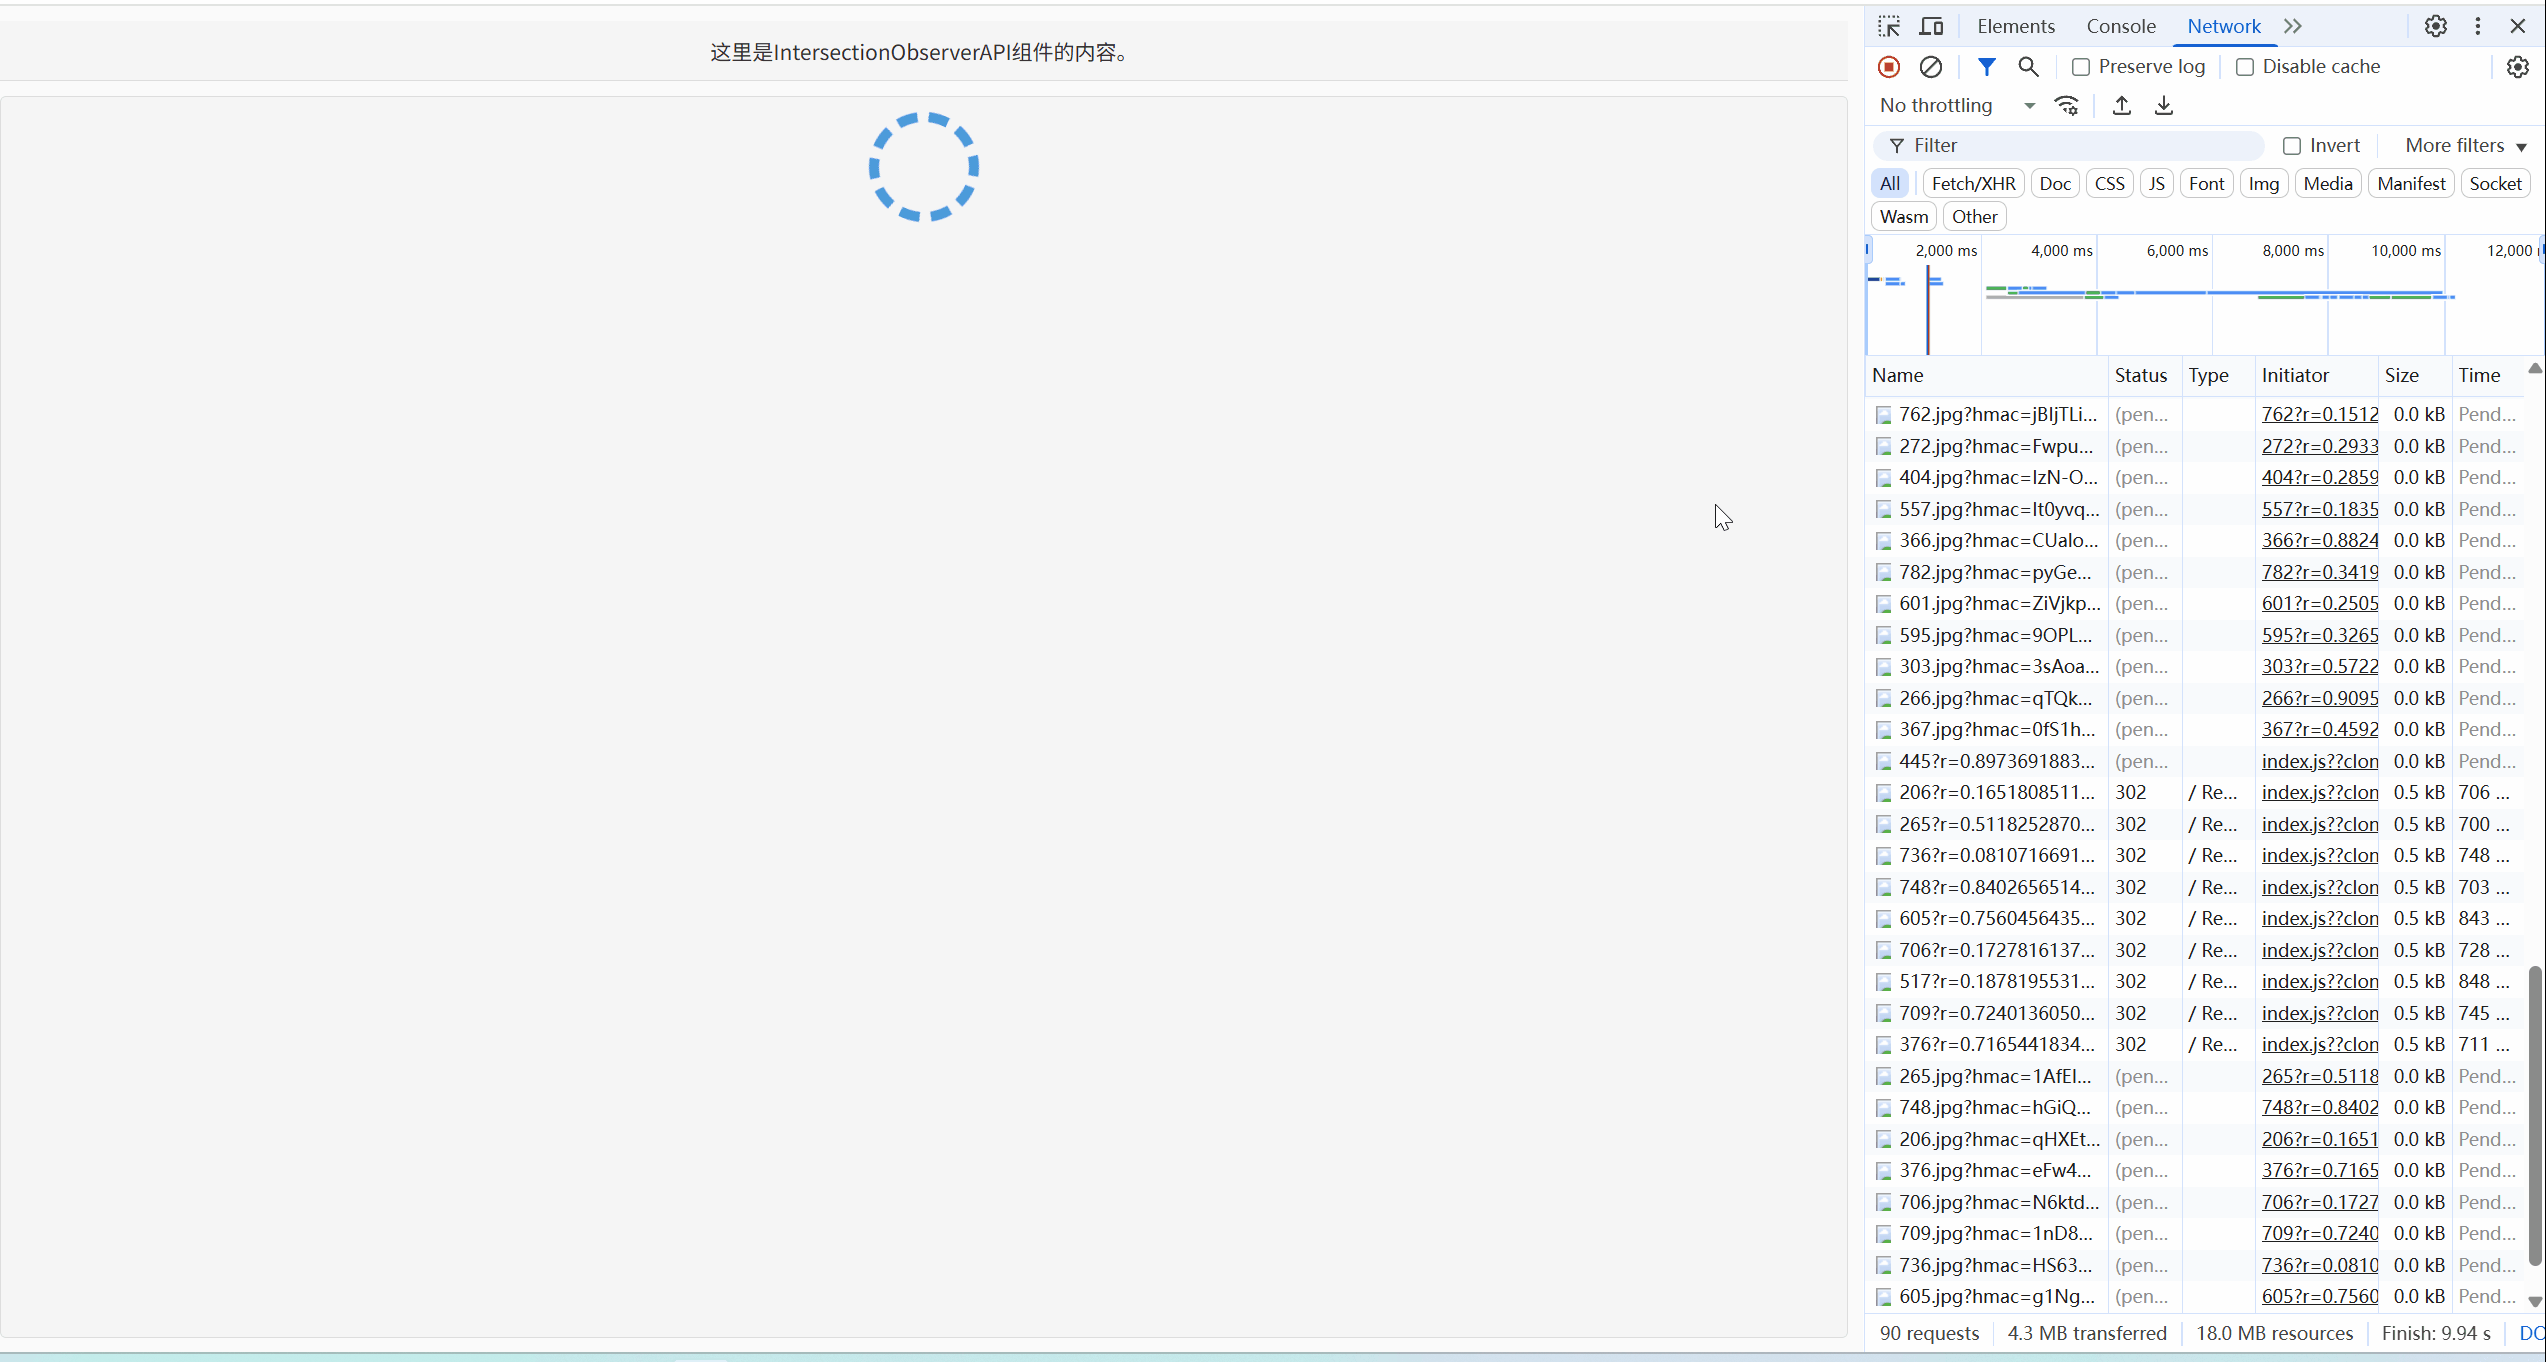
Task: Open initiator link for 445 request
Action: 2320,761
